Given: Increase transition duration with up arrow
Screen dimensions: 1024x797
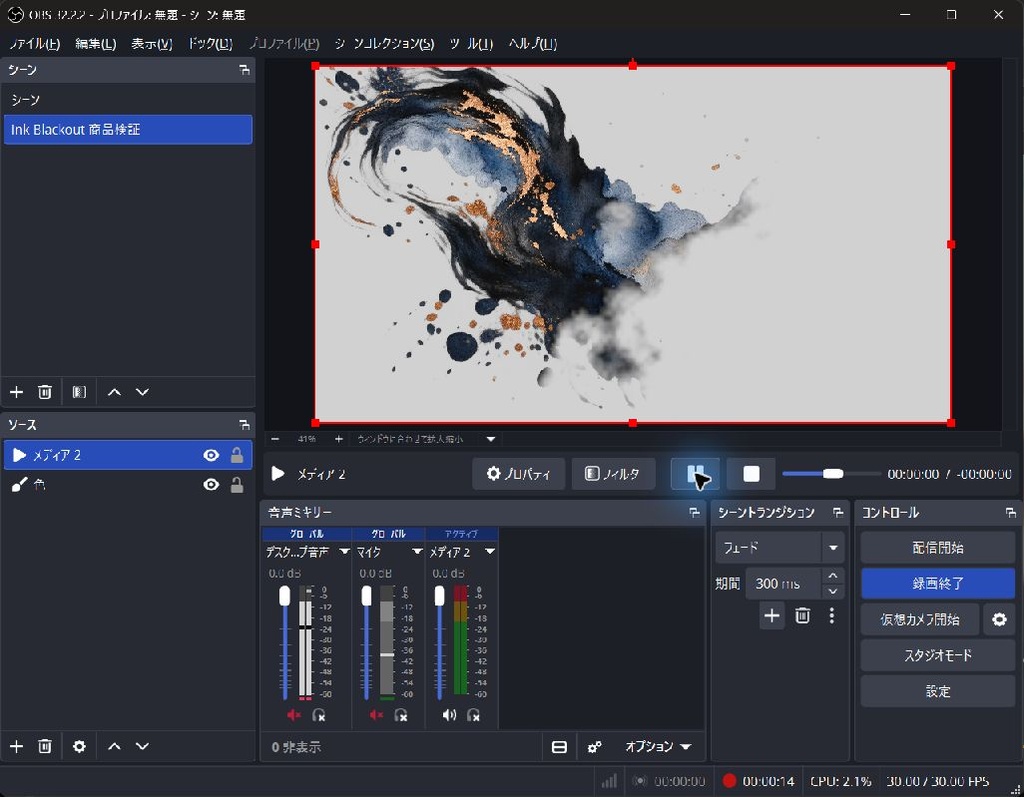Looking at the screenshot, I should (x=833, y=576).
